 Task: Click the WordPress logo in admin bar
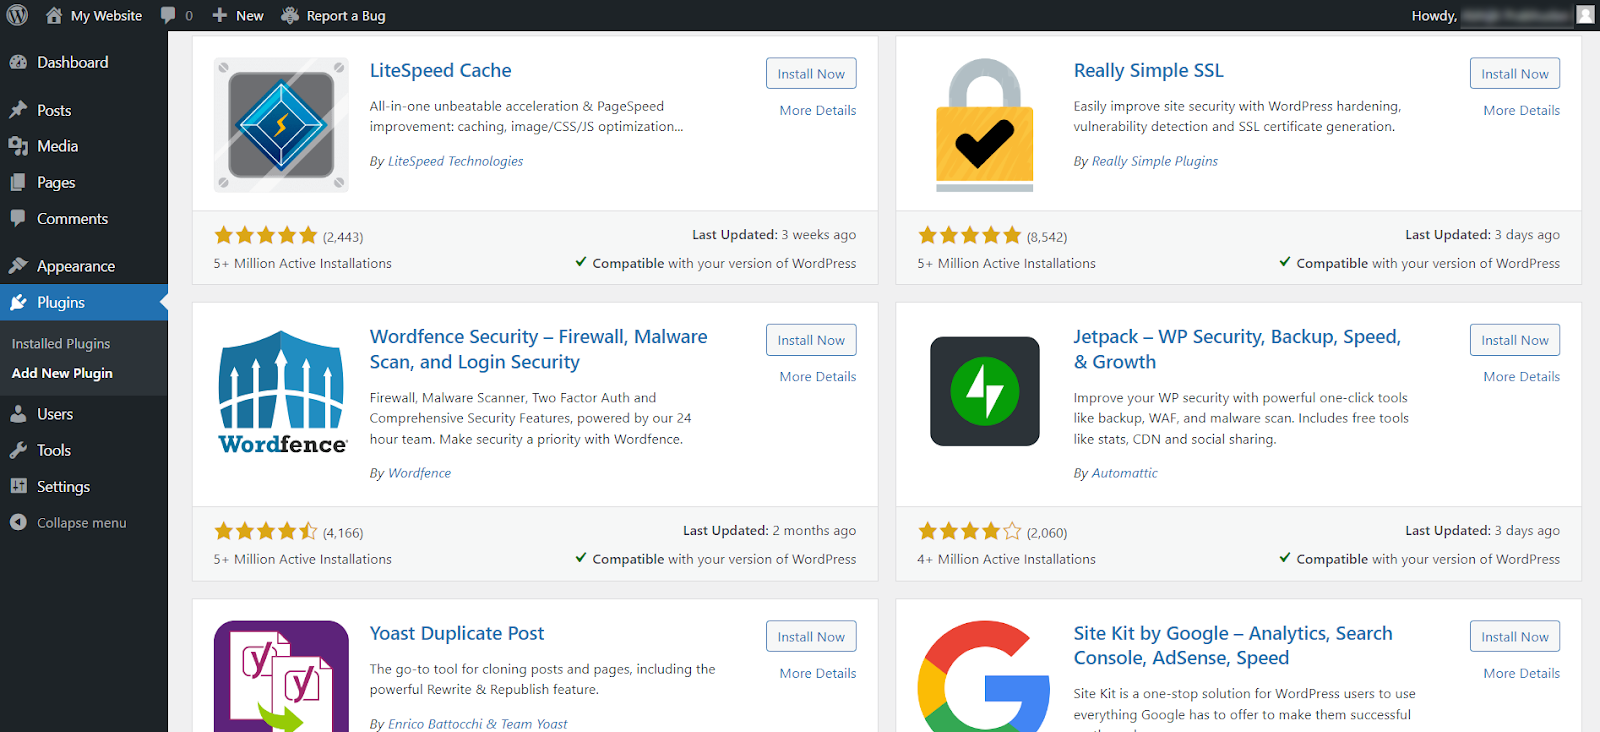click(17, 15)
